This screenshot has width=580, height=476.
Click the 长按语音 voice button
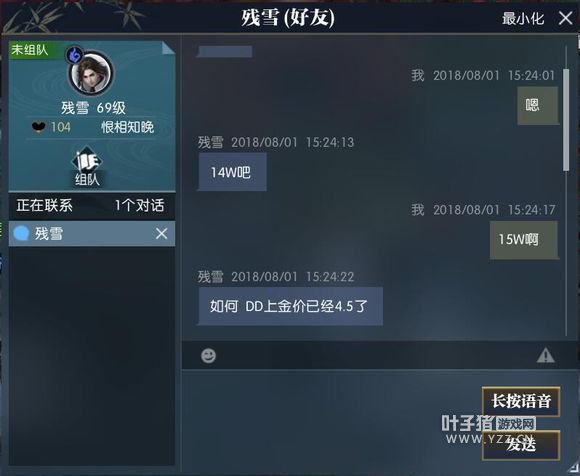tap(521, 401)
